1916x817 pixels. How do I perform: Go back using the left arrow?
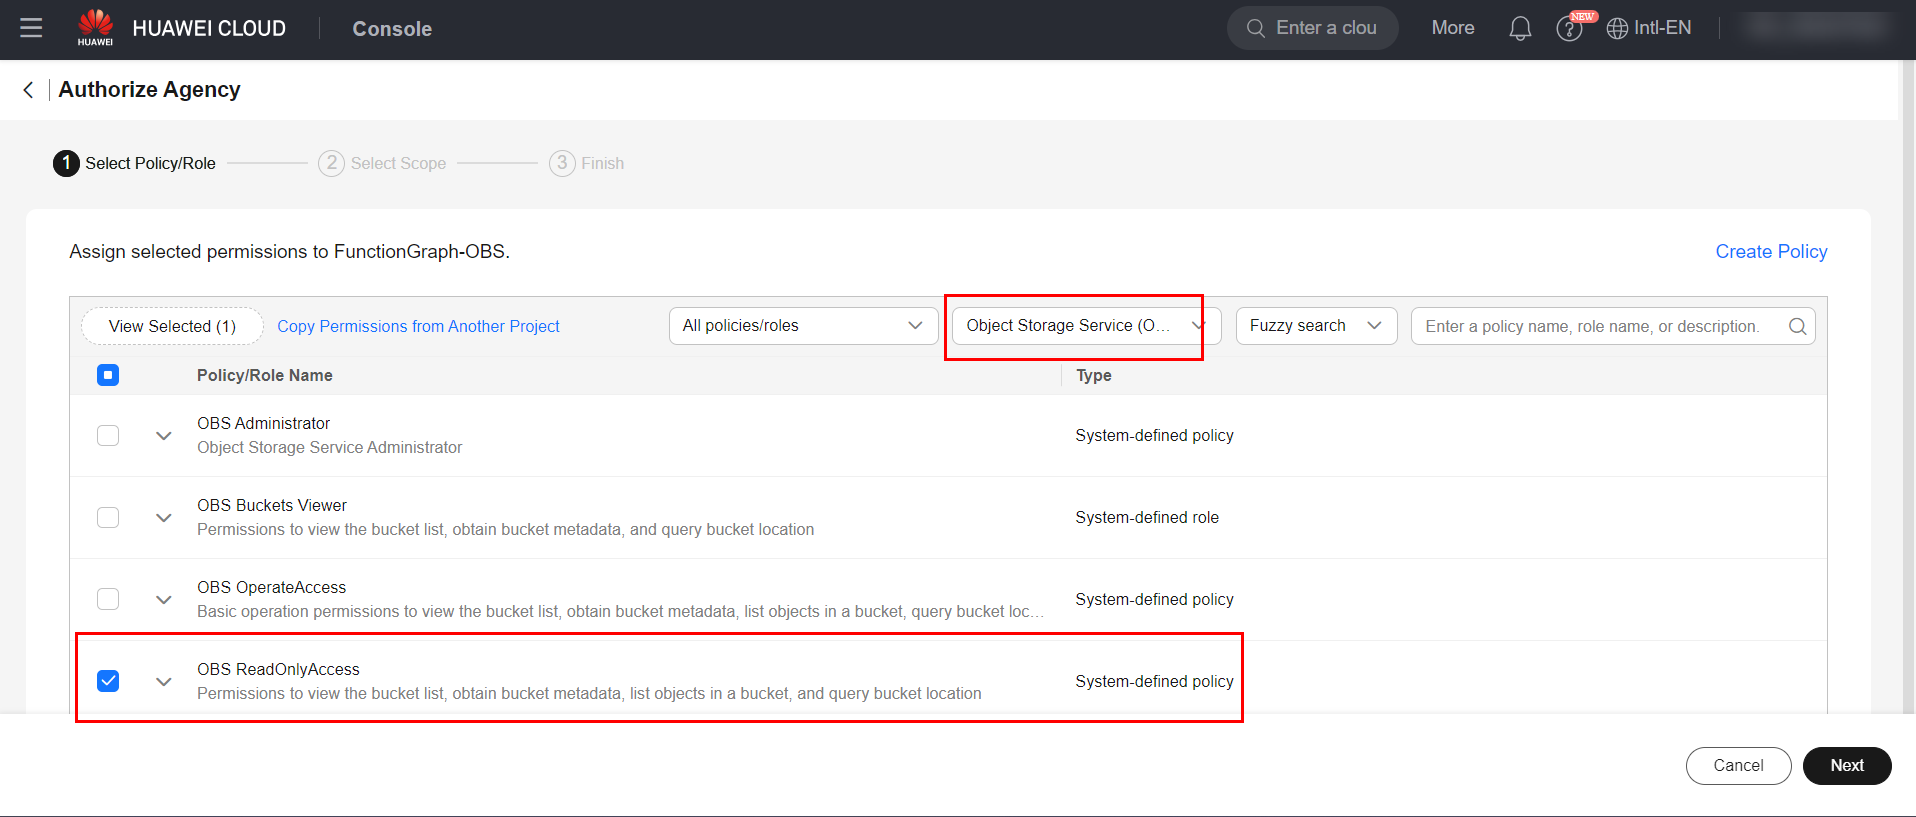click(28, 90)
